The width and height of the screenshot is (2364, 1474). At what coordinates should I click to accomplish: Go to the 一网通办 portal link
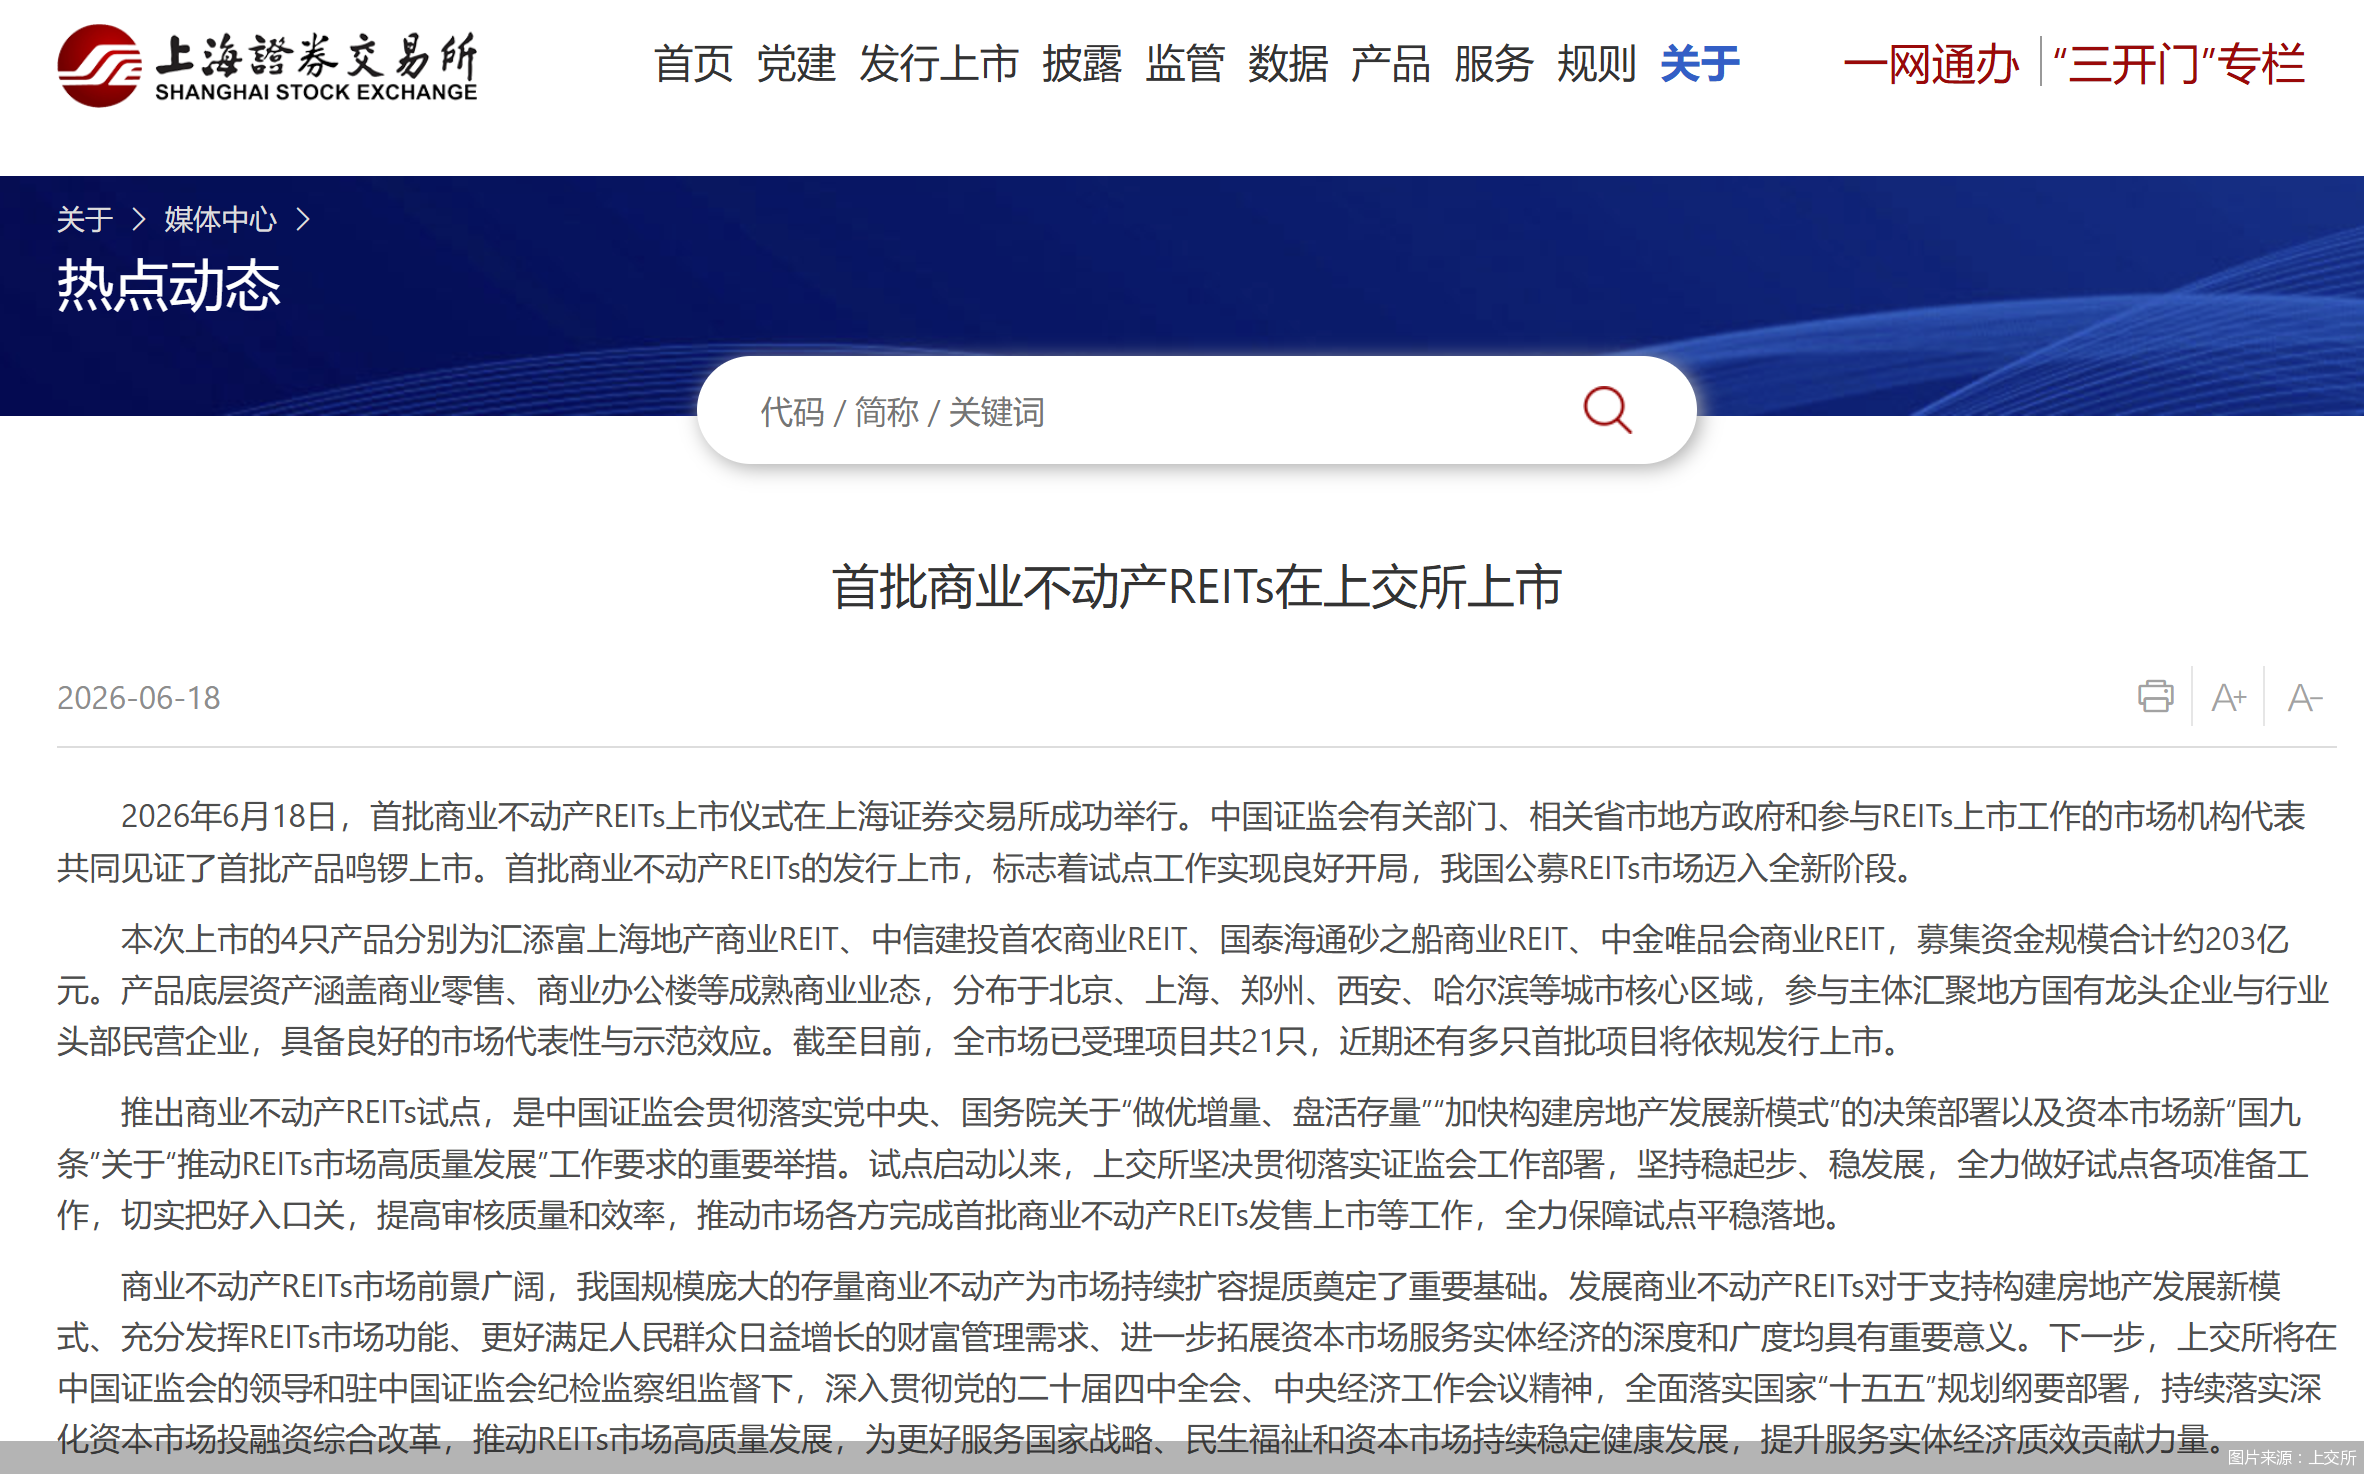pyautogui.click(x=1931, y=64)
